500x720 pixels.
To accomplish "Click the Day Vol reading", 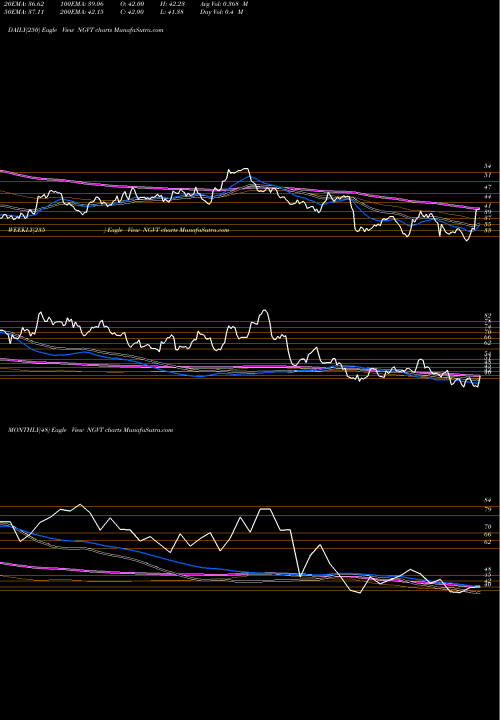I will 221,12.
